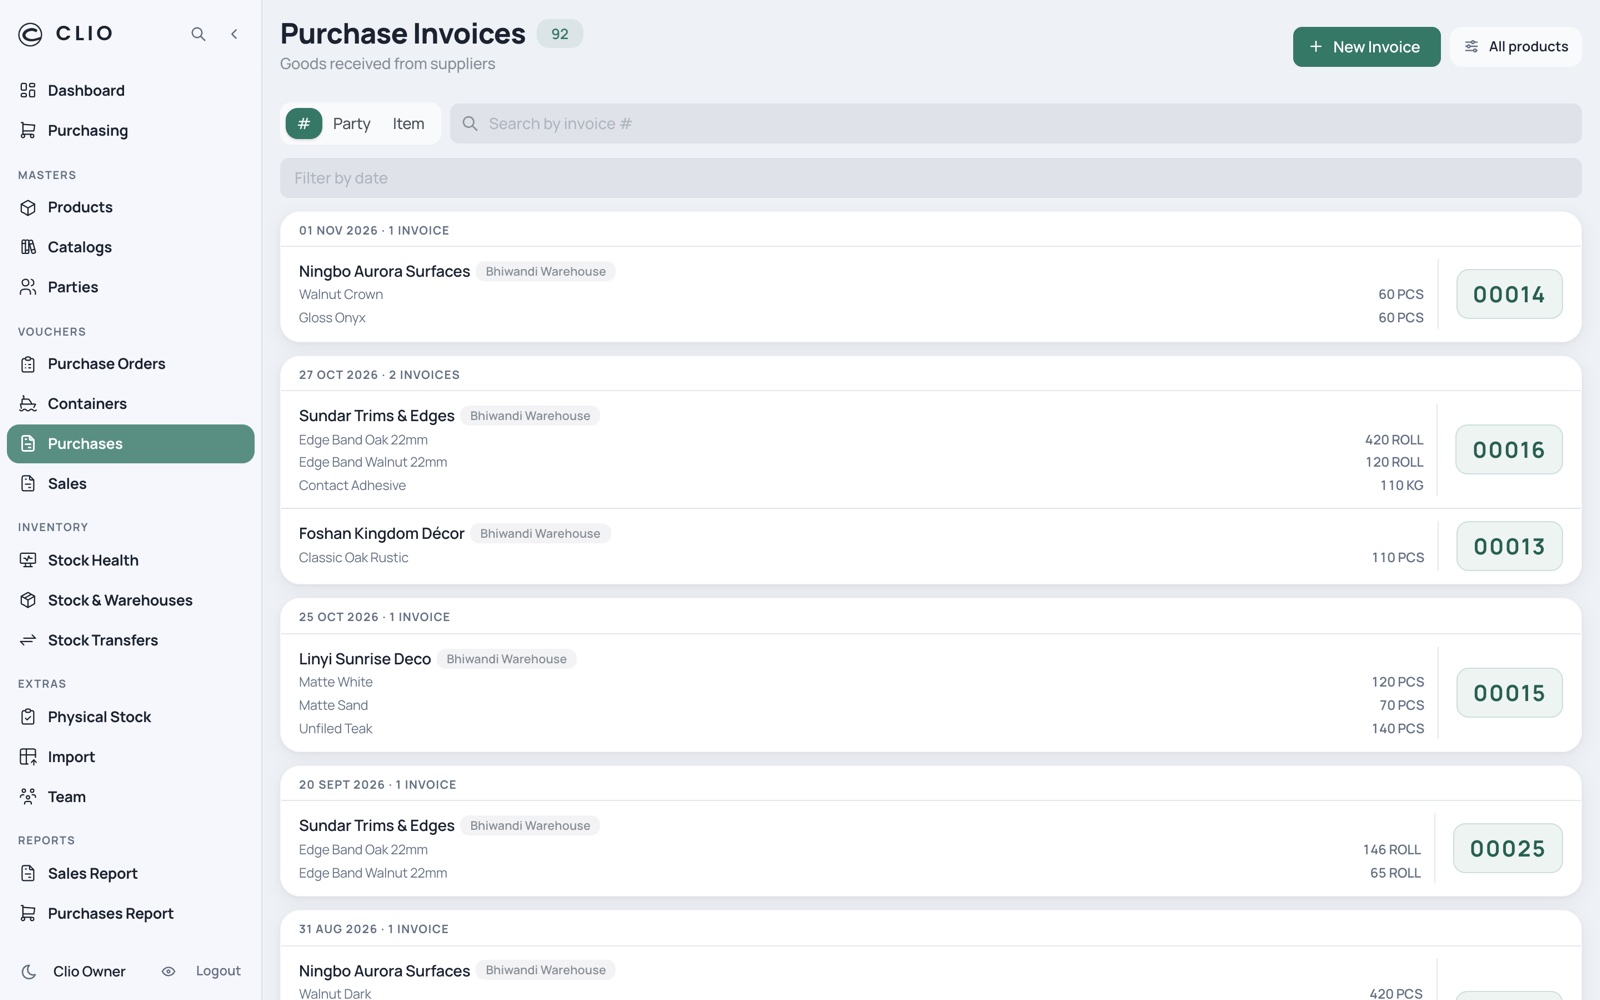
Task: Click the Stock Health monitor icon
Action: [28, 560]
